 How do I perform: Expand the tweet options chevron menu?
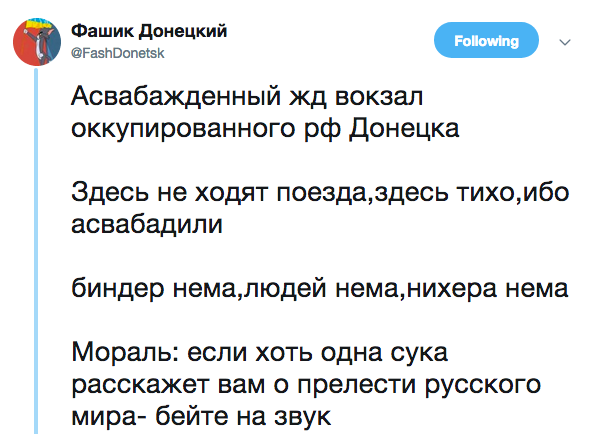[x=565, y=42]
